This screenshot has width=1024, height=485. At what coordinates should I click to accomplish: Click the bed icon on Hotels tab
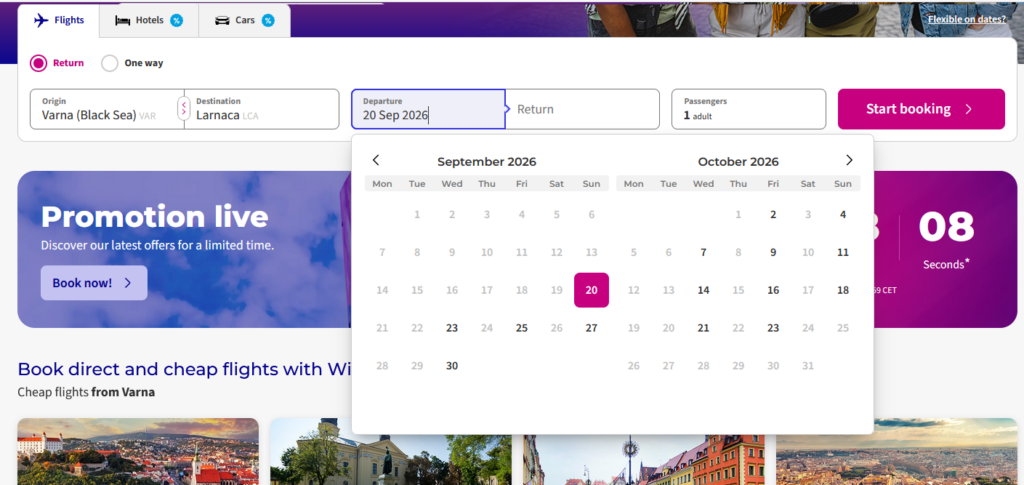123,20
